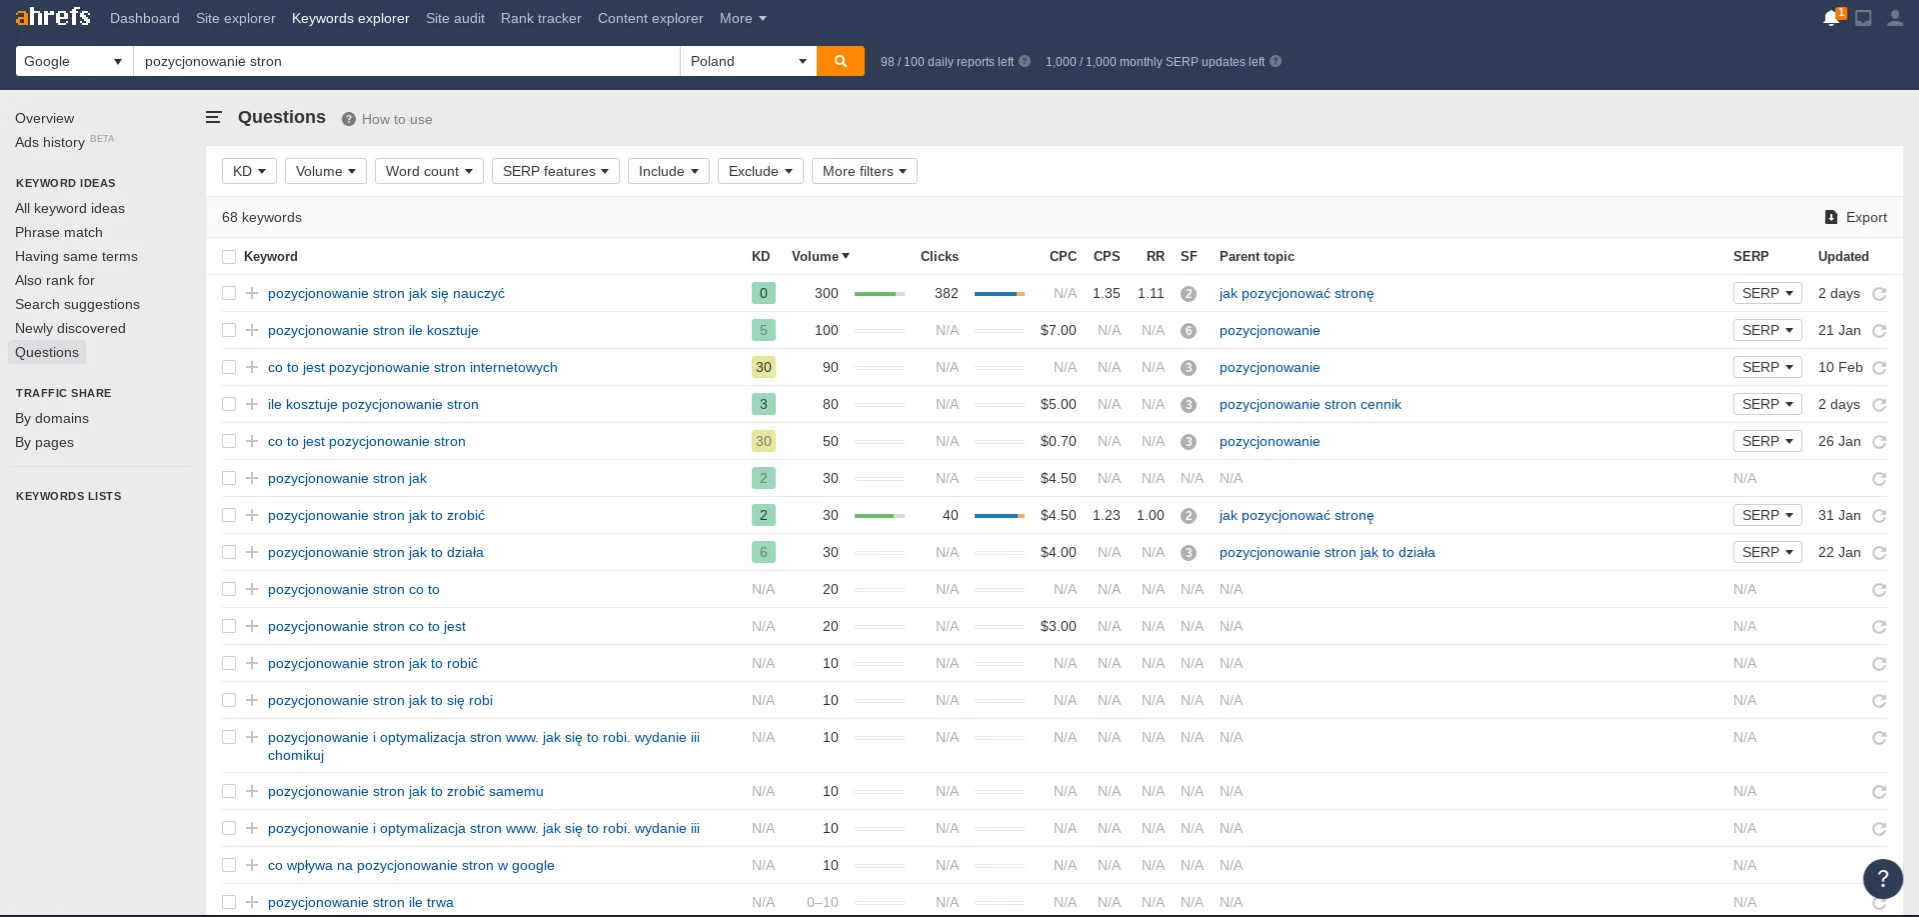Open the Google search engine dropdown
Viewport: 1919px width, 917px height.
tap(74, 61)
